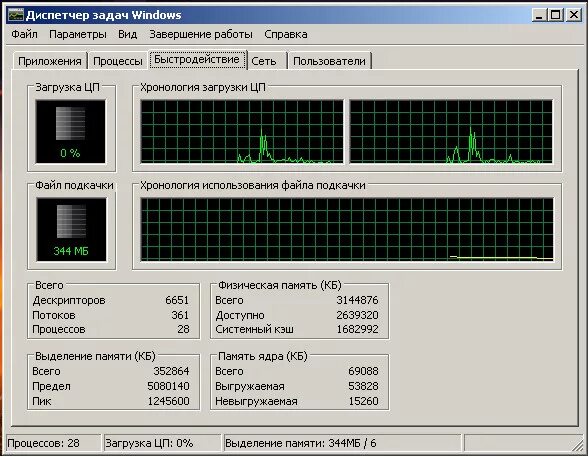Click the page file usage history graph
The width and height of the screenshot is (588, 457).
347,229
